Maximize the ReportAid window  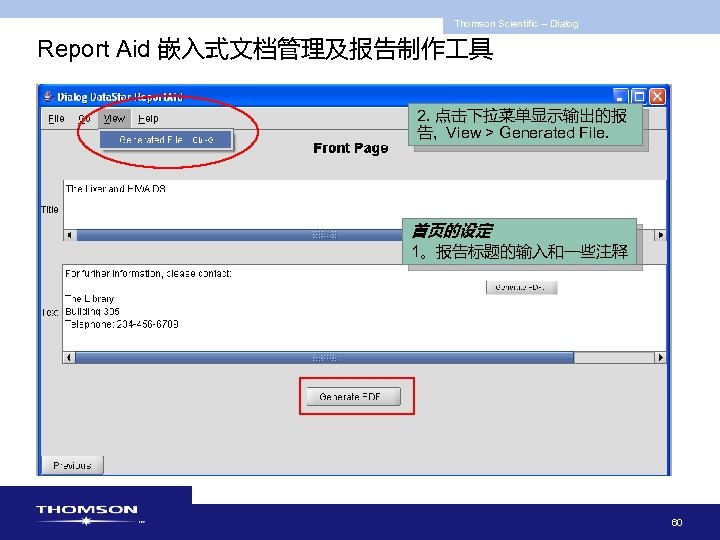point(639,96)
